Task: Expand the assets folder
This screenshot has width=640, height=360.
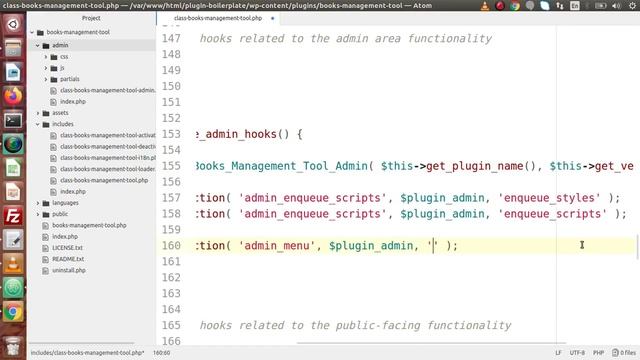Action: tap(38, 113)
